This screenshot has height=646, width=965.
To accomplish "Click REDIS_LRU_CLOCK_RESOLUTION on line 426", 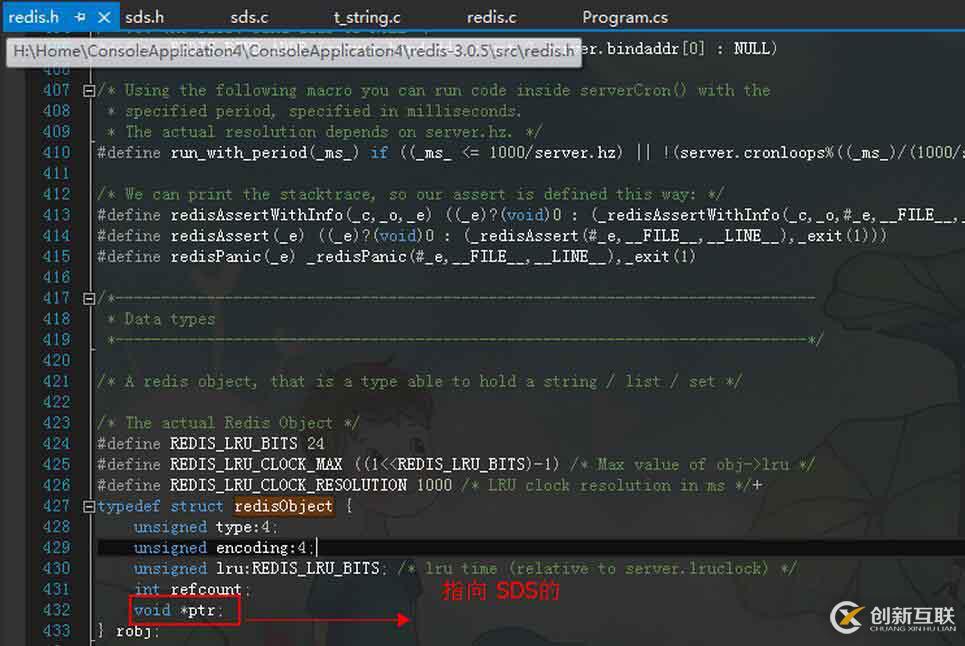I will pyautogui.click(x=288, y=485).
